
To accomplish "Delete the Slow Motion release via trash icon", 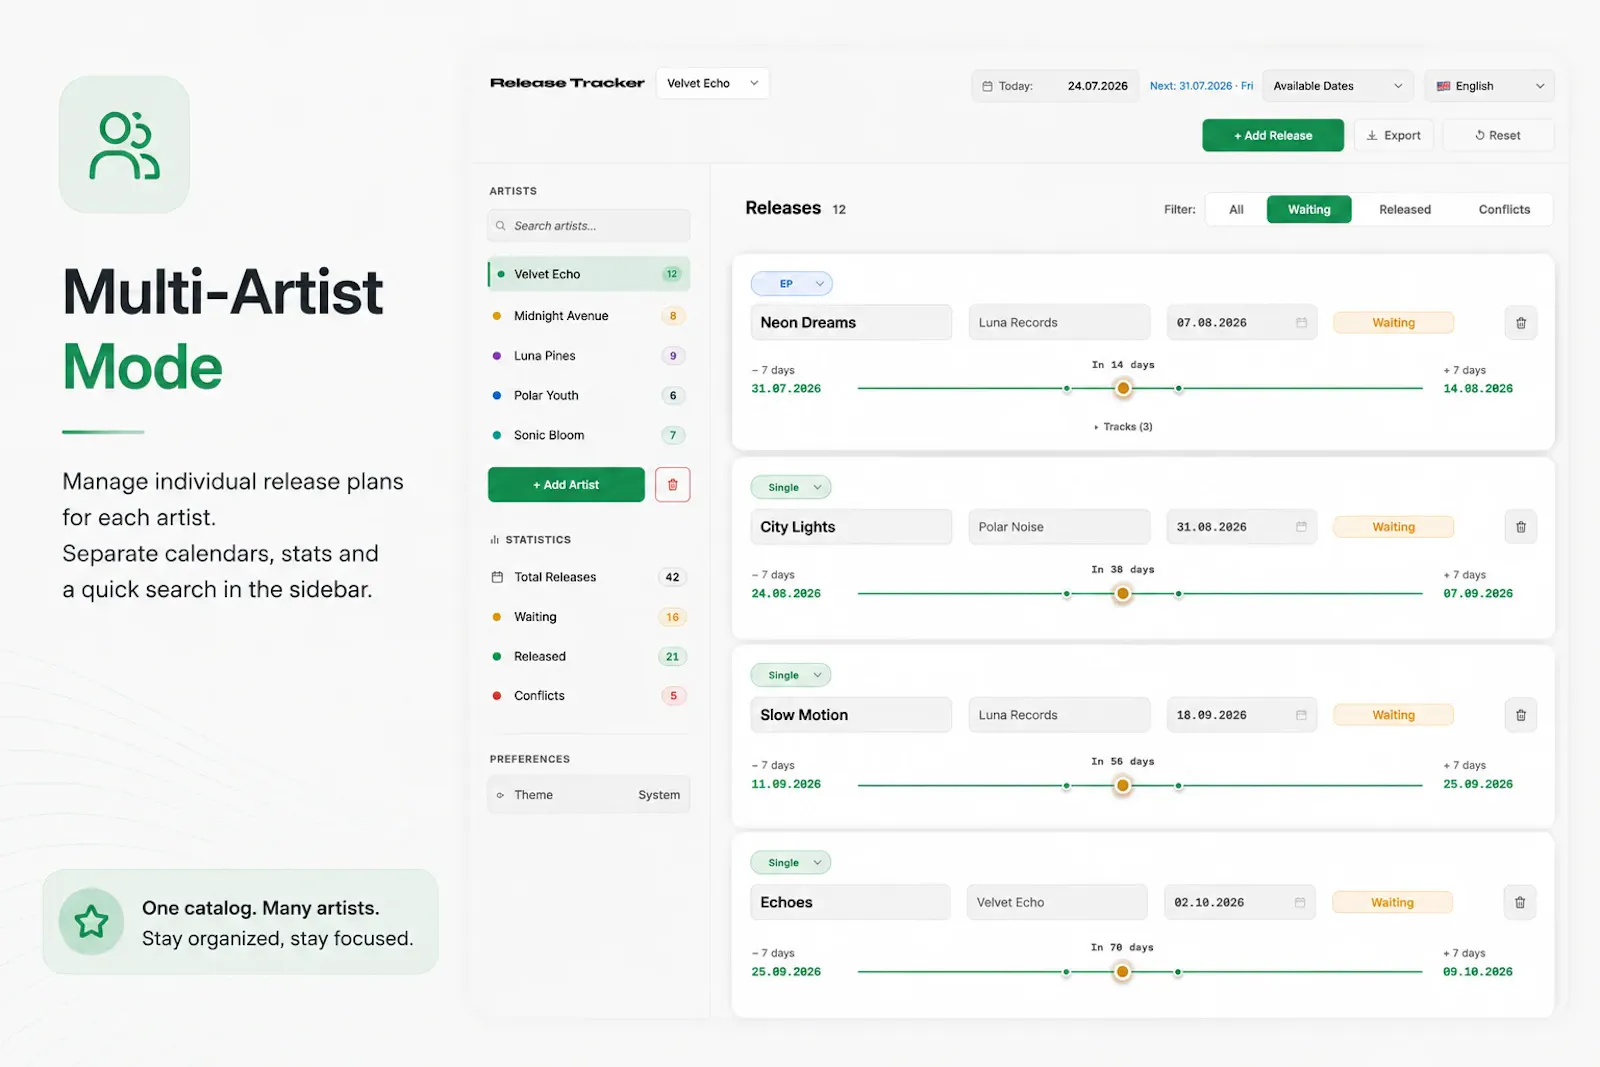I will (1520, 715).
